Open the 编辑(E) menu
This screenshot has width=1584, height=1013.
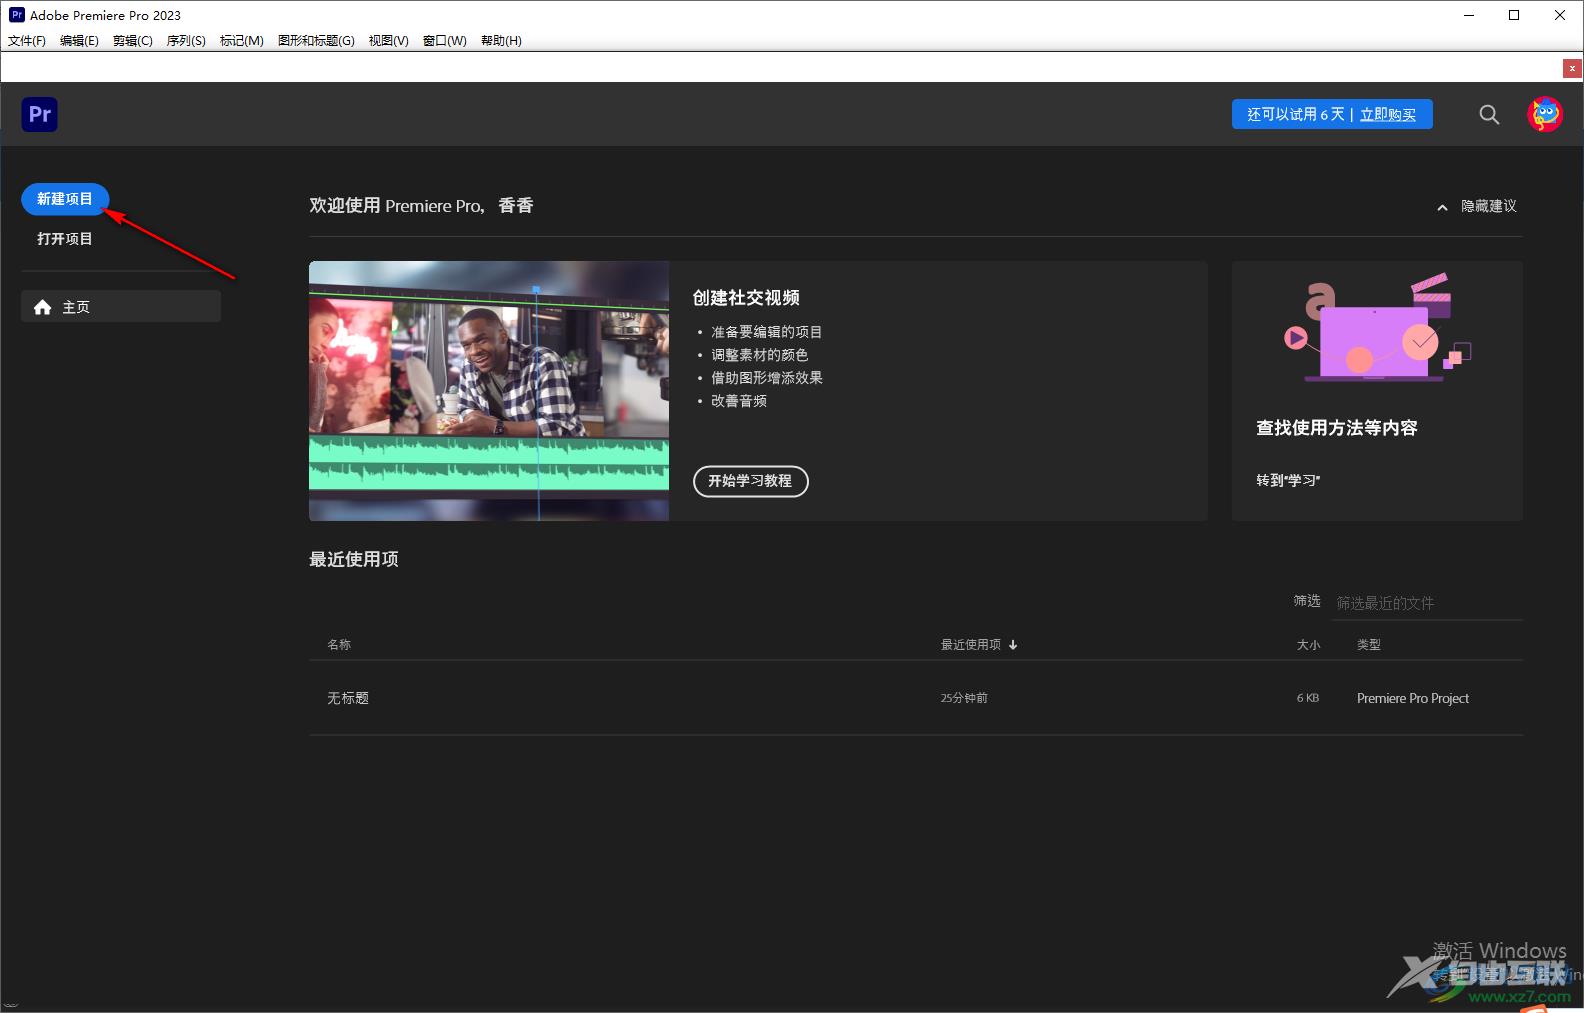pyautogui.click(x=79, y=41)
